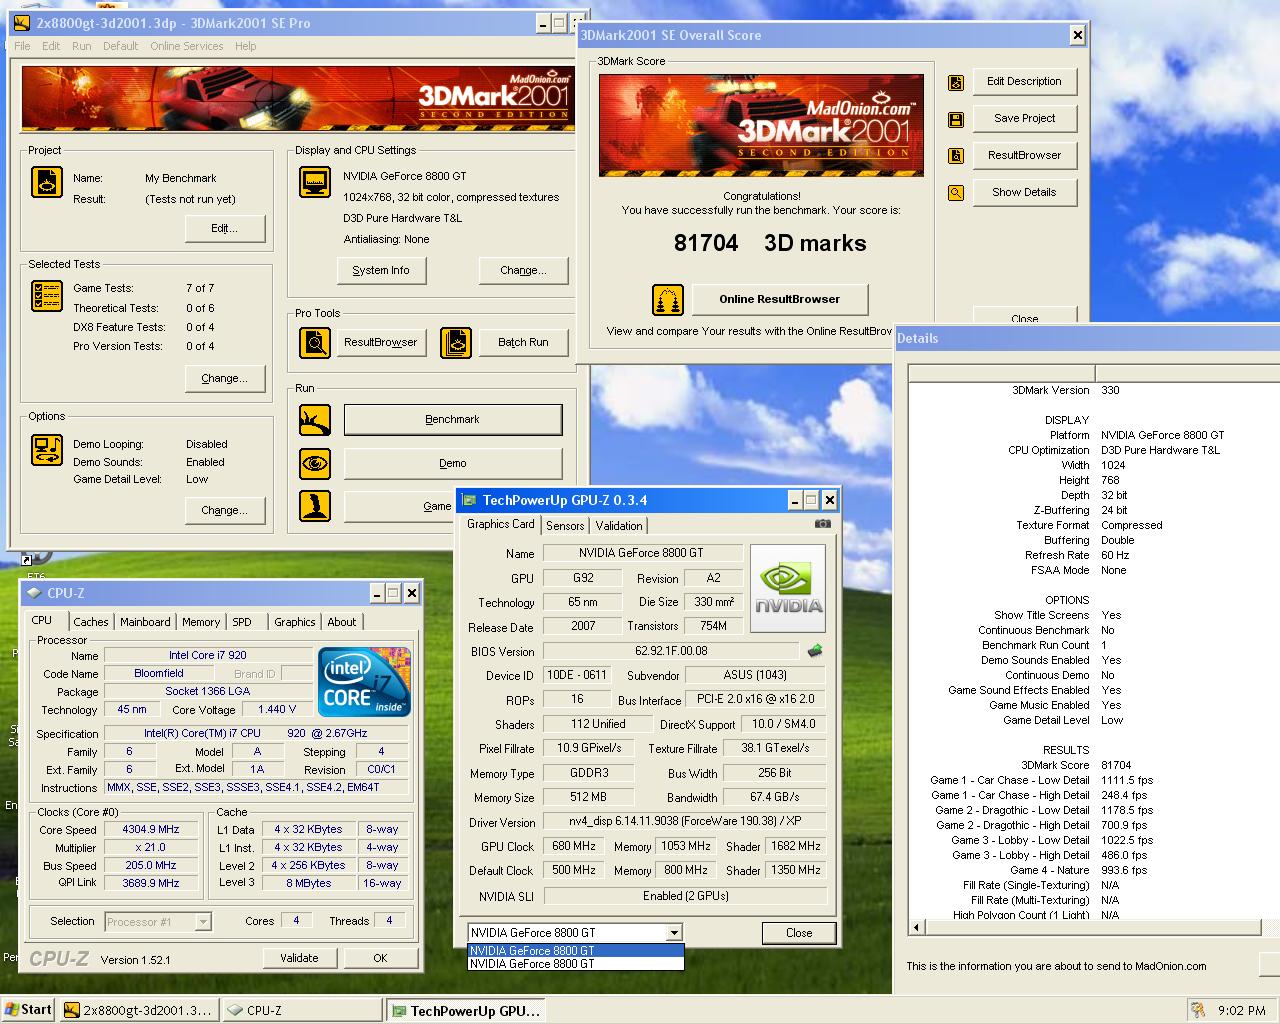Click the GPU-Z BIOS save chip icon
Image resolution: width=1280 pixels, height=1024 pixels.
(x=816, y=651)
